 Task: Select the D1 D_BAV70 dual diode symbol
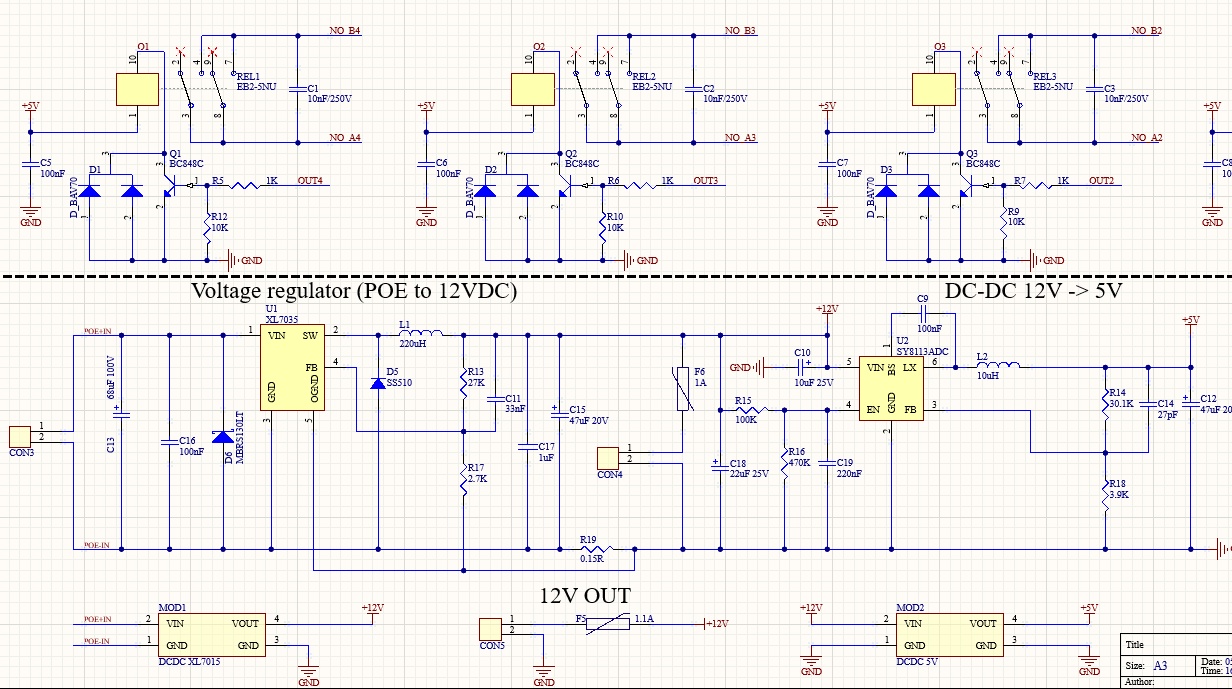[x=110, y=191]
